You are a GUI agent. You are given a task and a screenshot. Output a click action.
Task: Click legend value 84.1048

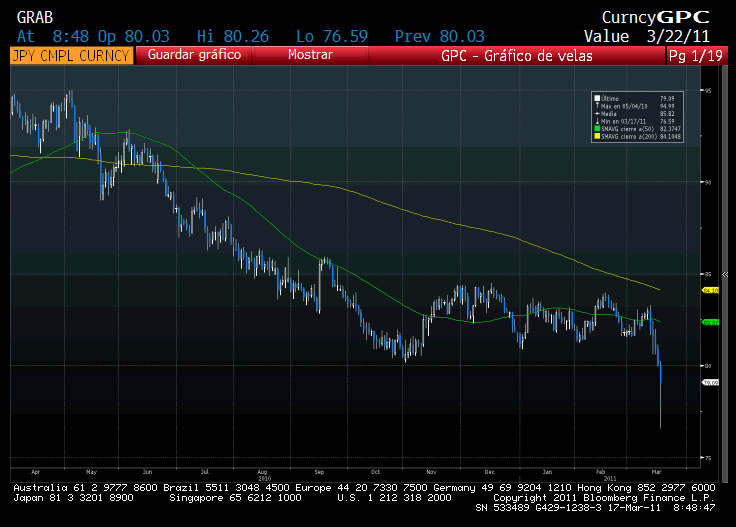pos(670,136)
